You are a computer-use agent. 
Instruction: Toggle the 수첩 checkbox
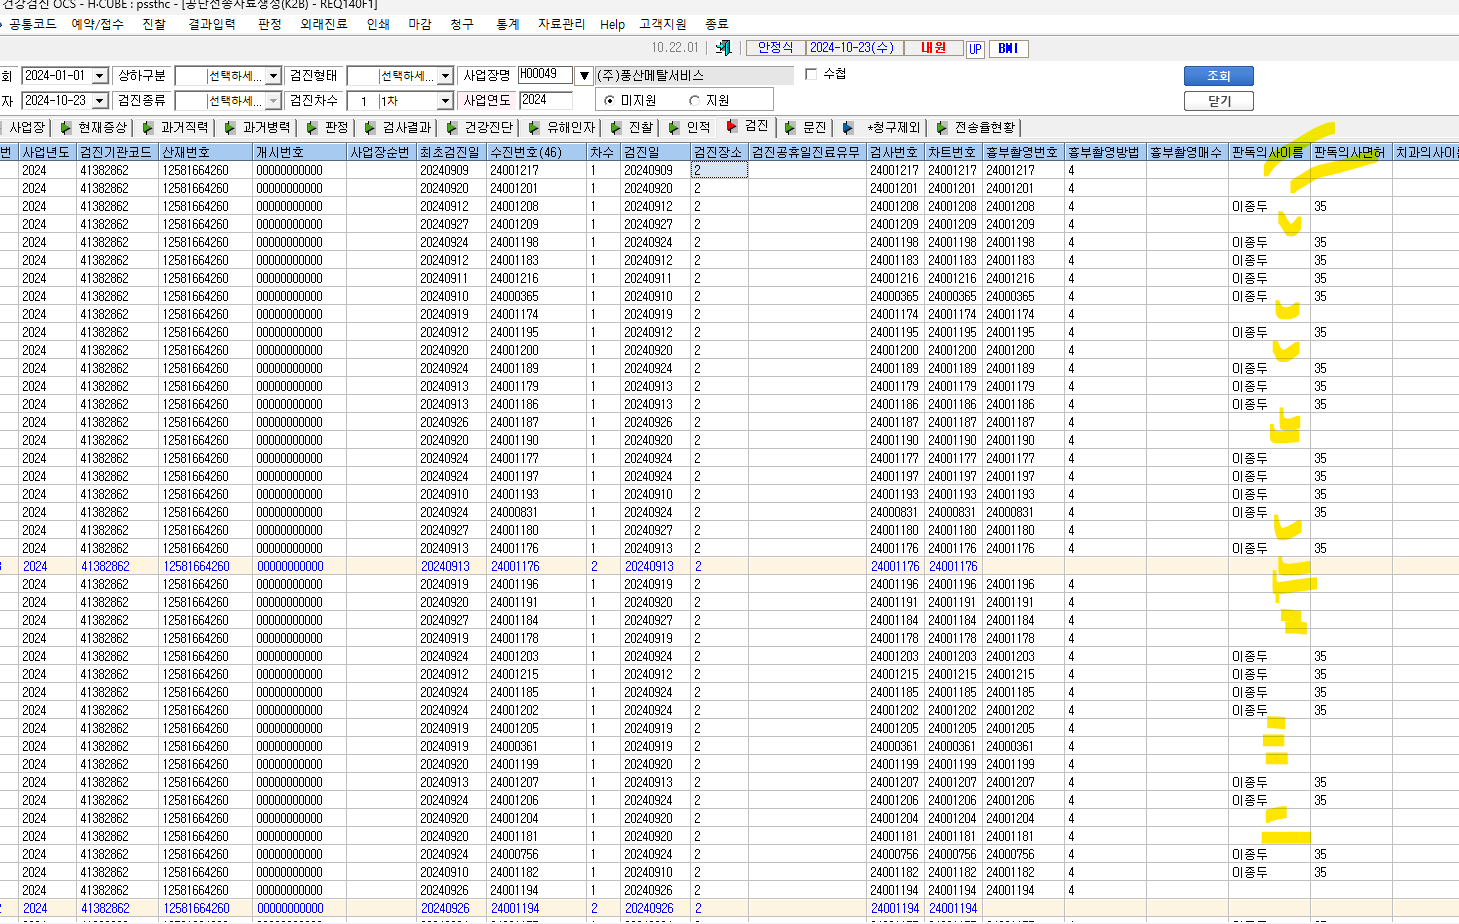(811, 74)
